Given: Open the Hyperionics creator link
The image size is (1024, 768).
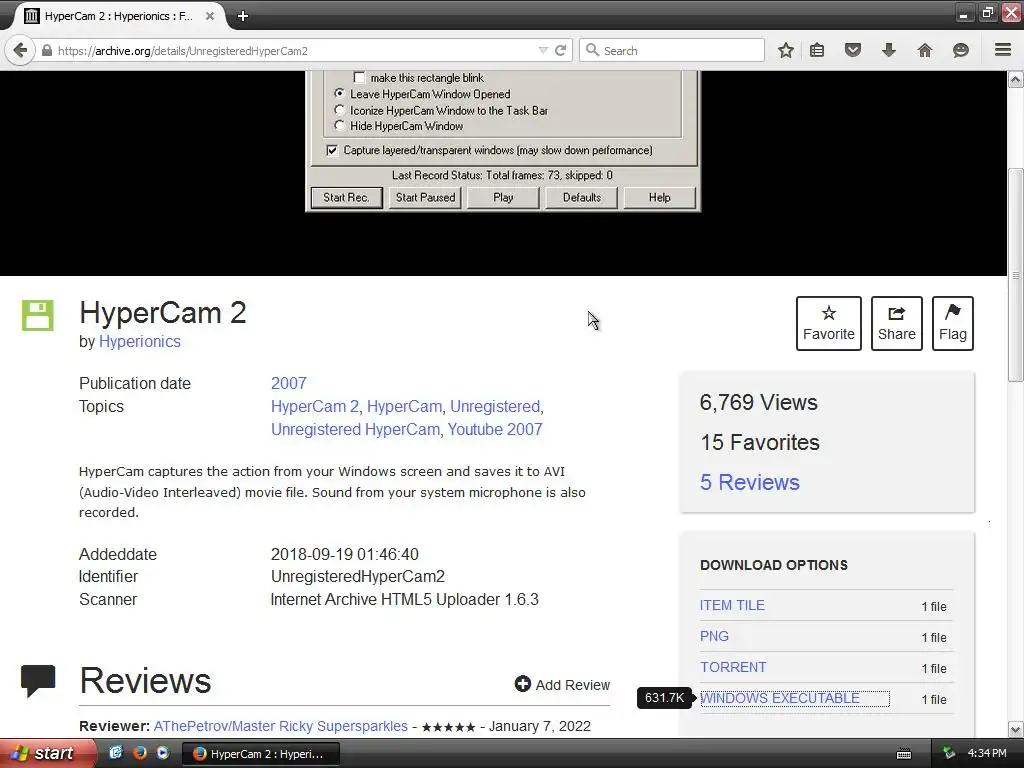Looking at the screenshot, I should click(140, 342).
